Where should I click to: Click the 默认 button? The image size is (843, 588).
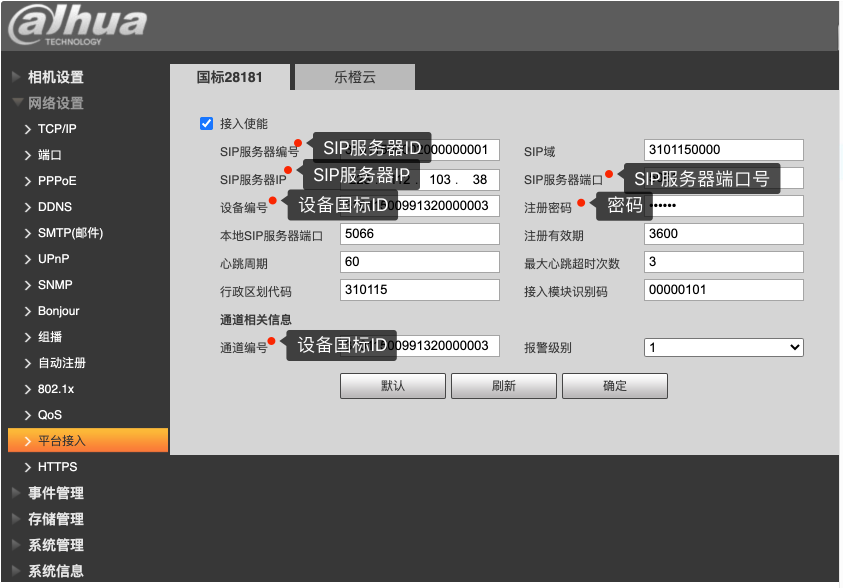393,386
